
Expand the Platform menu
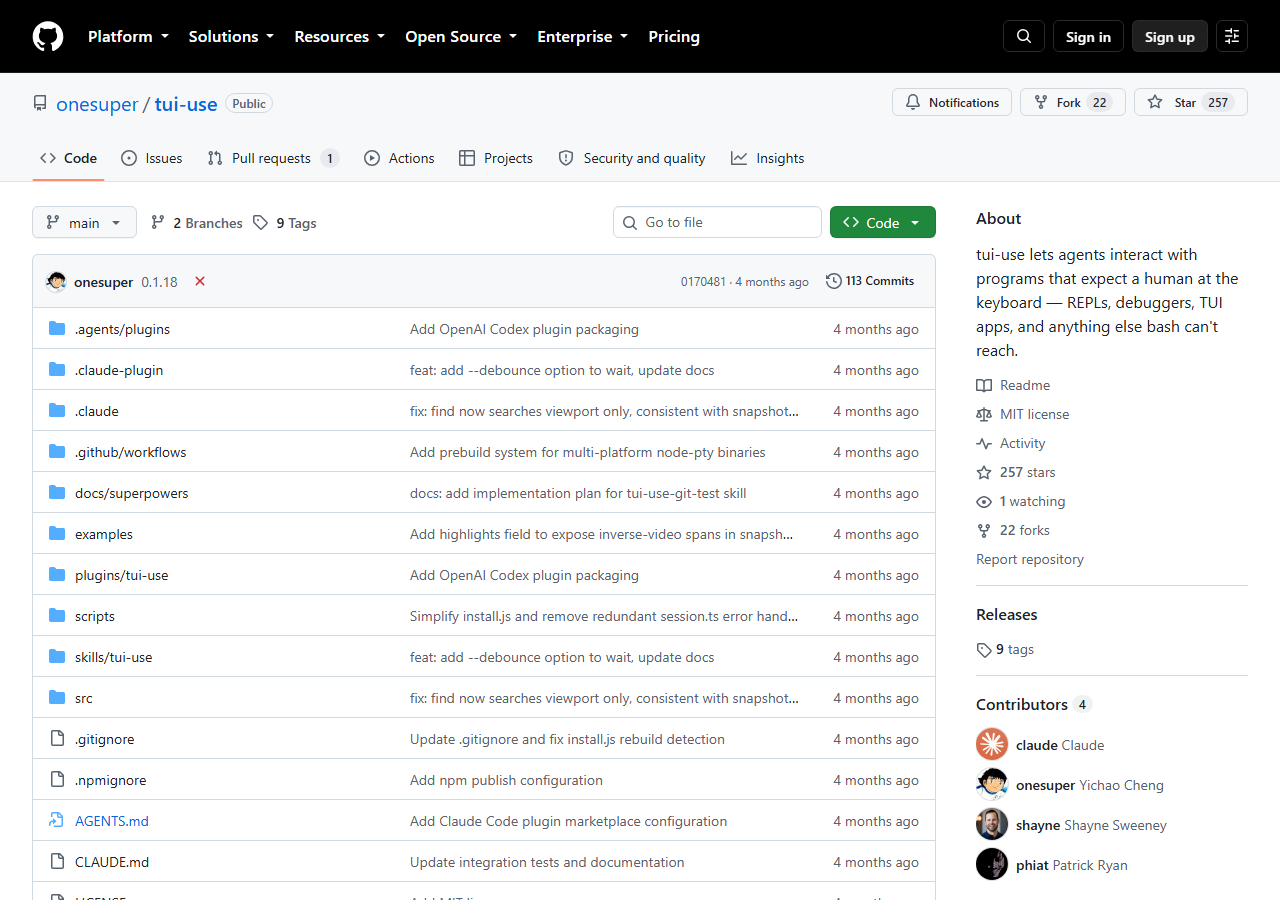click(128, 37)
